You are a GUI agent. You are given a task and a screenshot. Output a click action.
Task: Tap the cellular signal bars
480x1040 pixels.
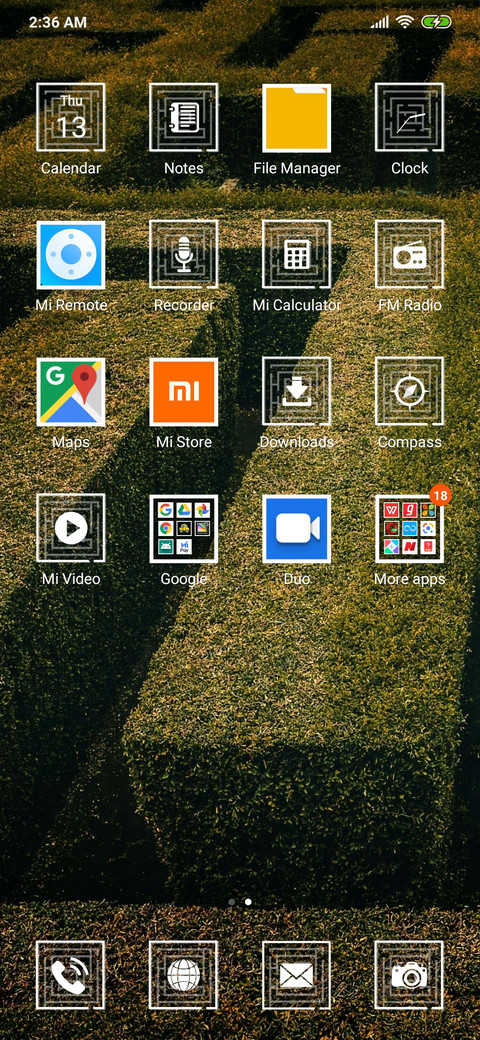pos(380,23)
